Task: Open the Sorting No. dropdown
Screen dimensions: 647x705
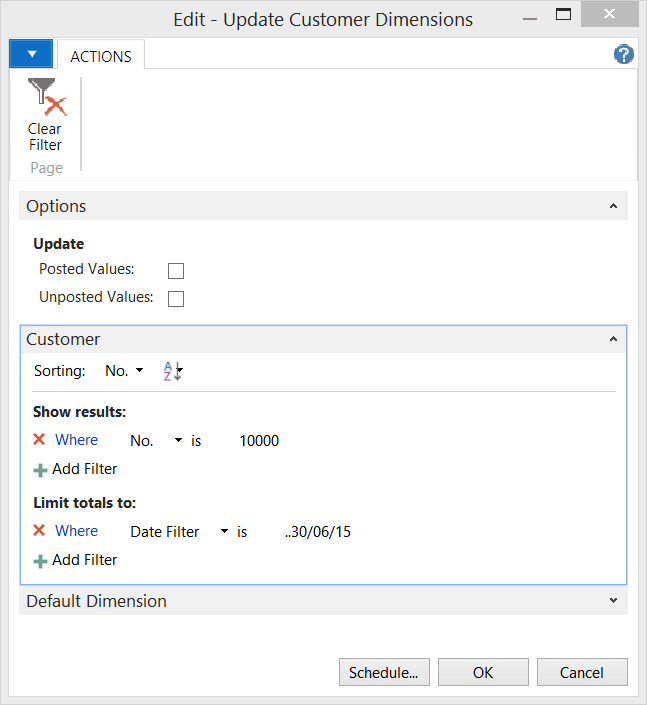Action: 124,371
